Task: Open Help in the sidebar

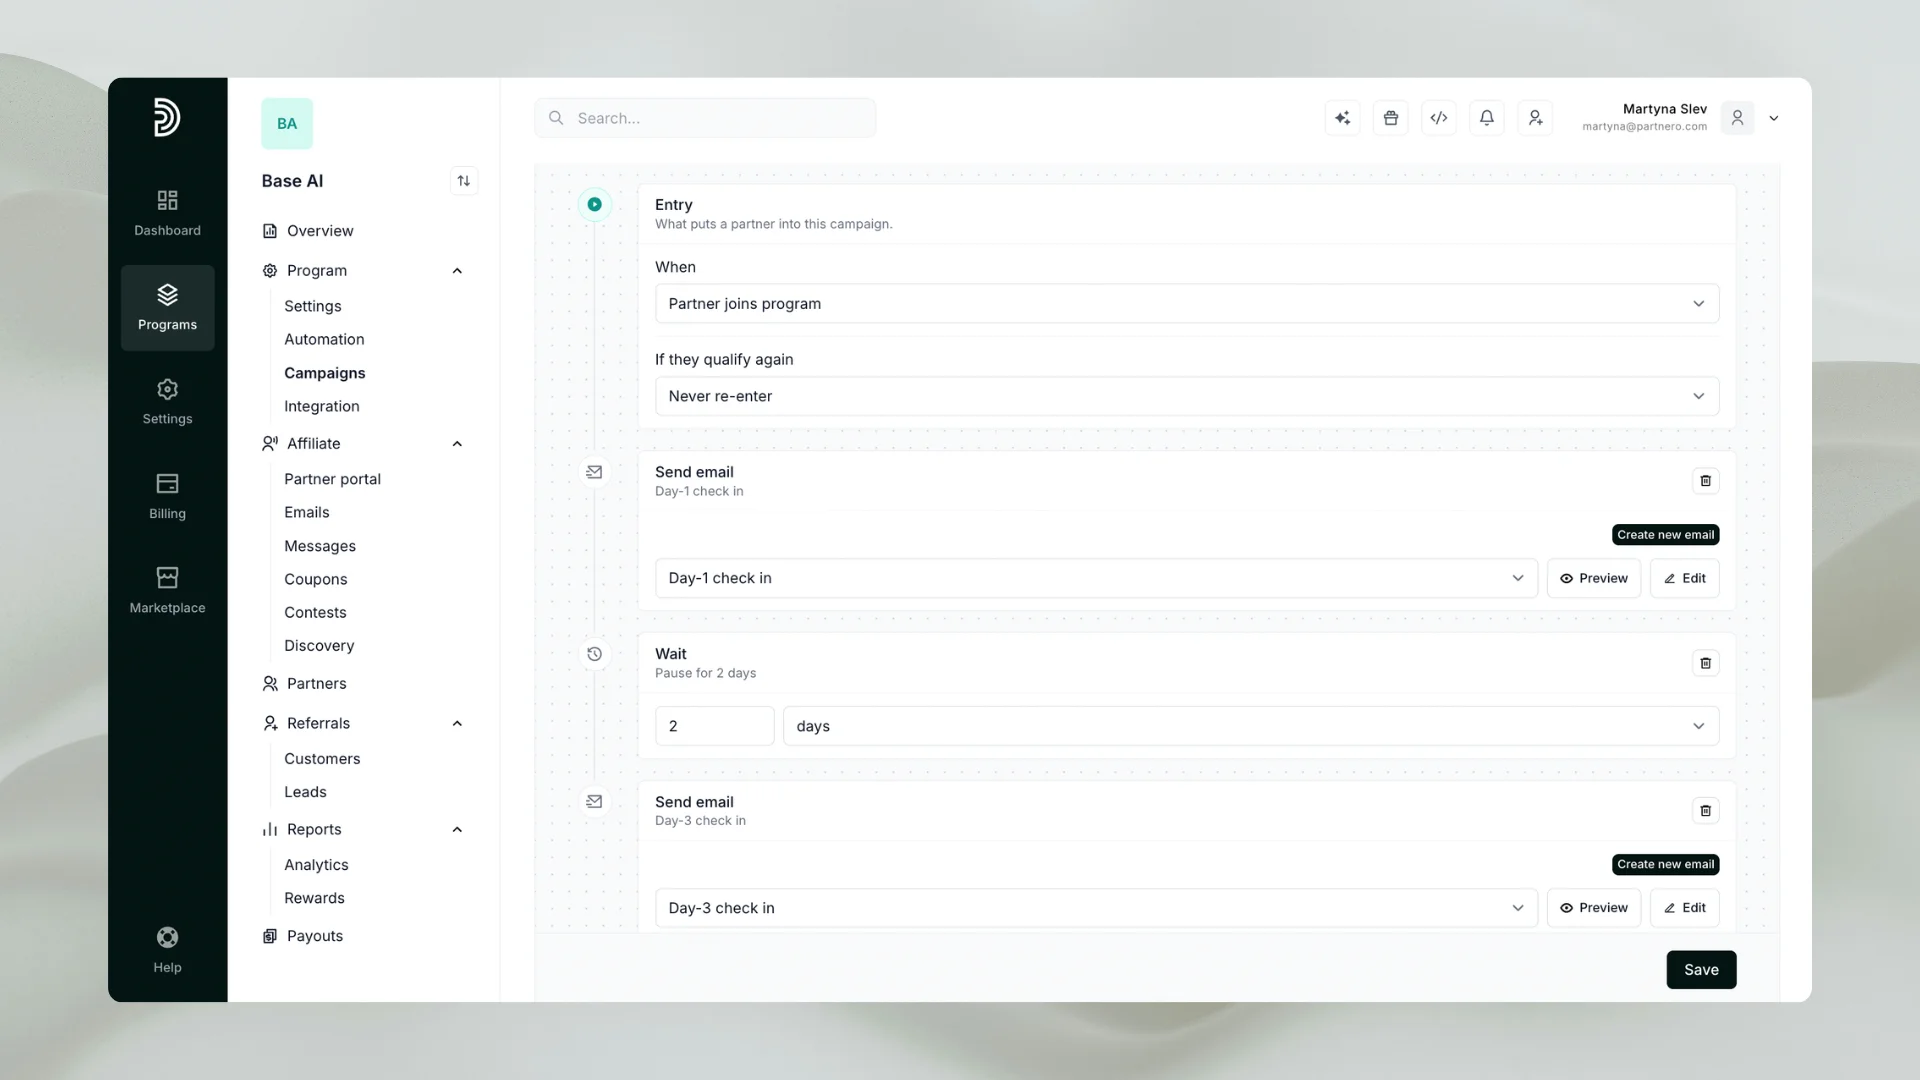Action: coord(167,950)
